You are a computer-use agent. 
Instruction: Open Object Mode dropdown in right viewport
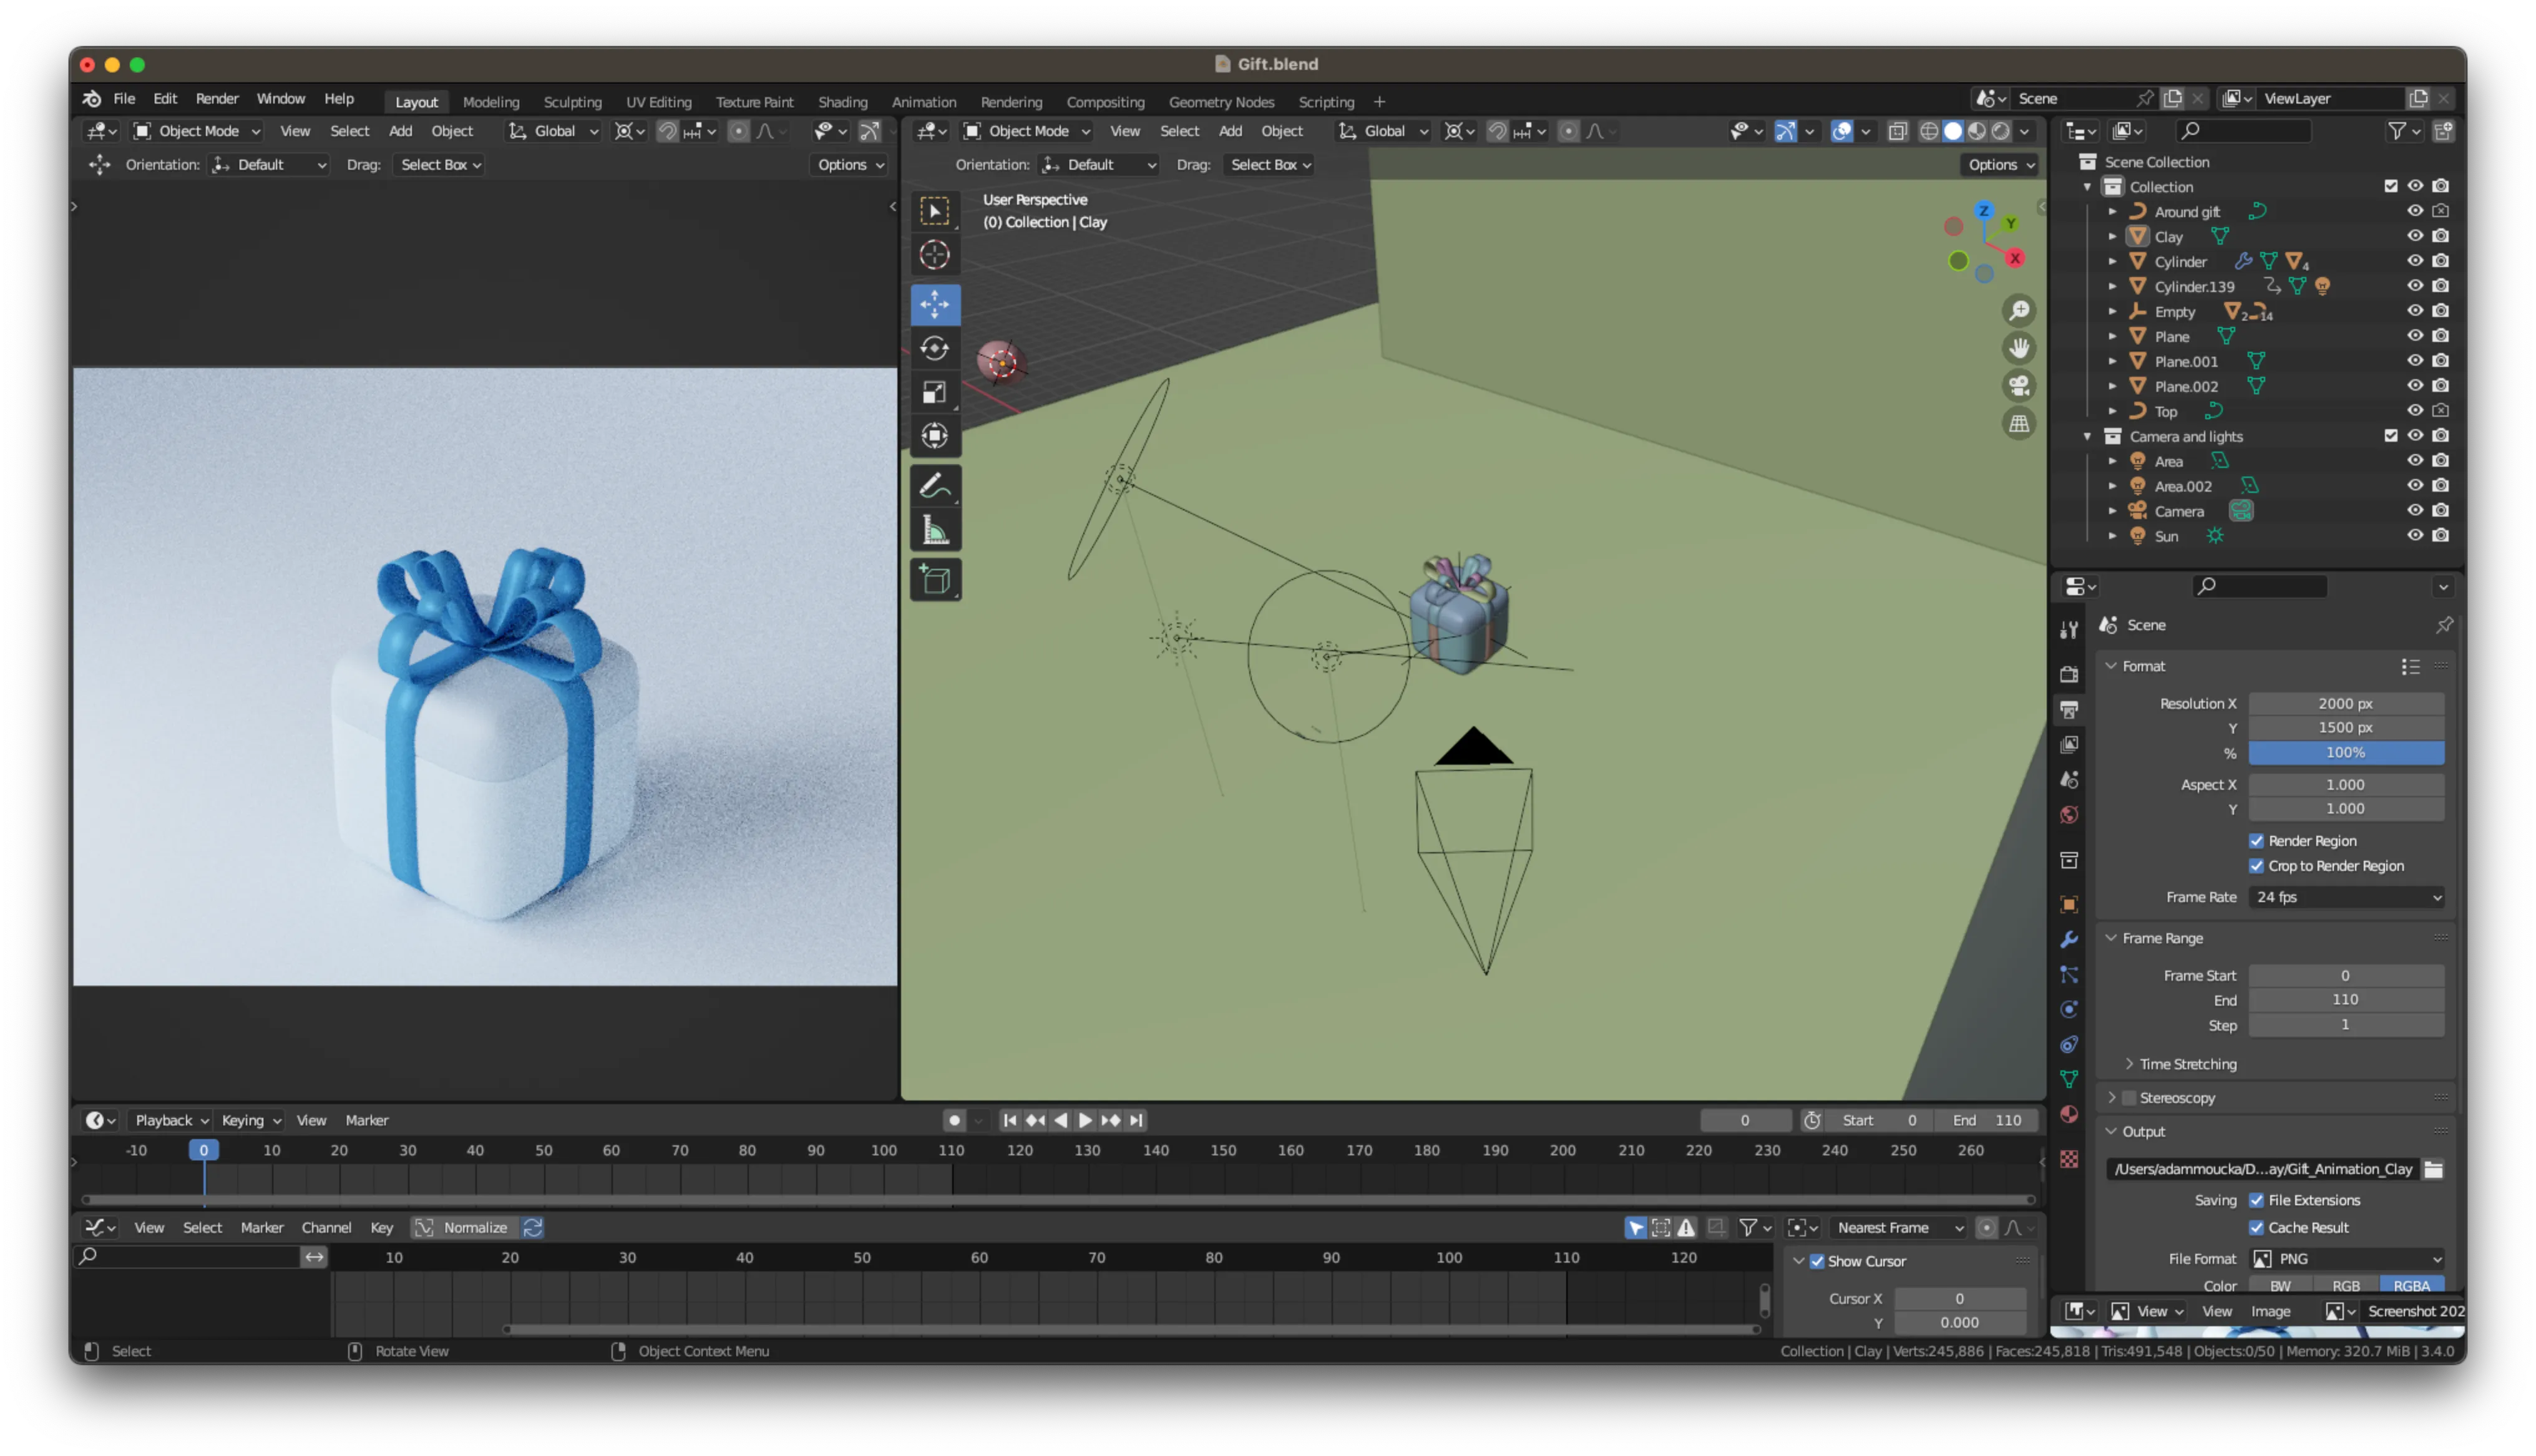click(x=1026, y=131)
